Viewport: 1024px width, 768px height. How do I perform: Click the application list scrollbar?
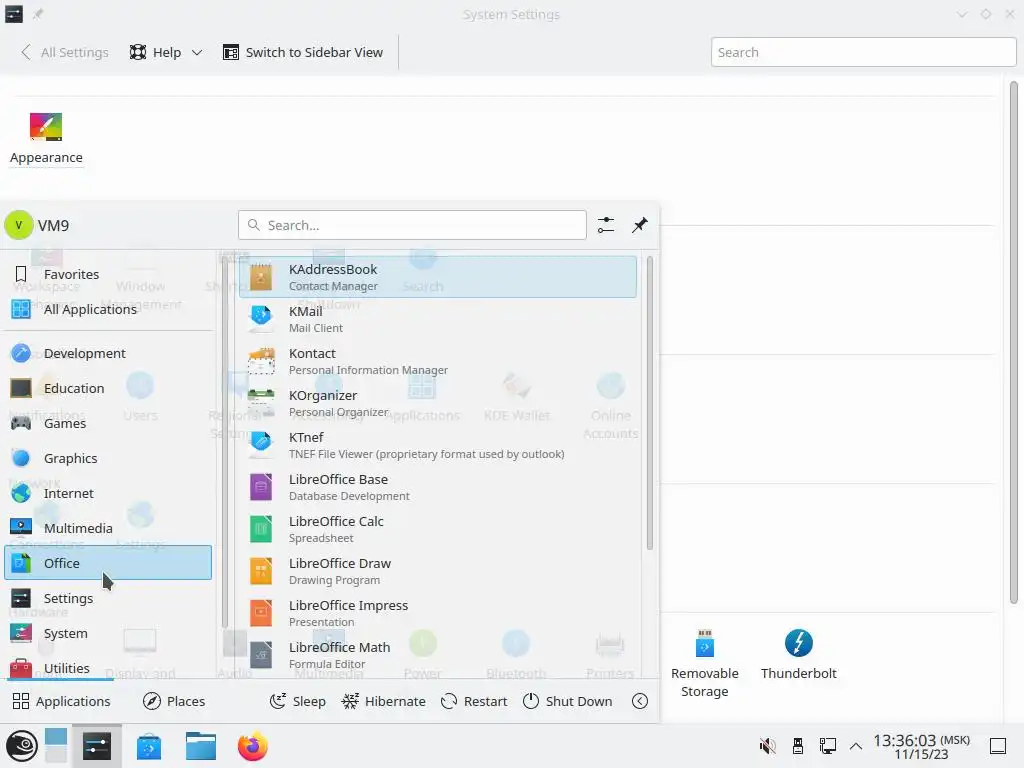649,403
